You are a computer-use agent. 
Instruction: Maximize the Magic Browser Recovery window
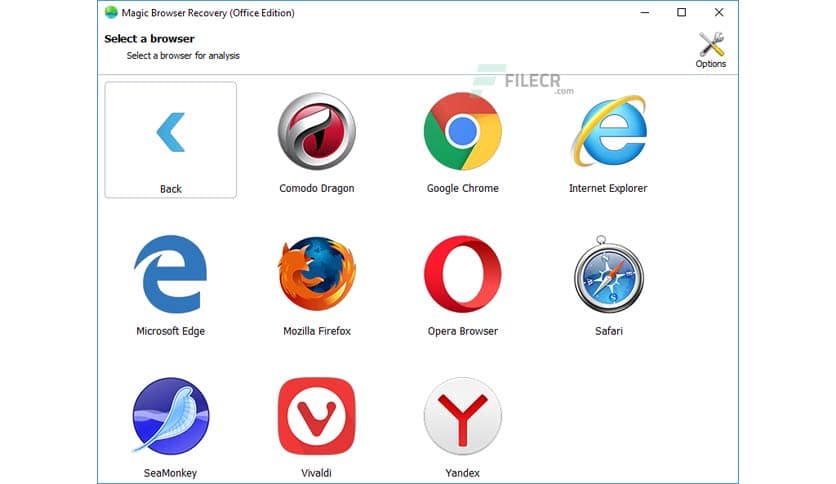(681, 12)
